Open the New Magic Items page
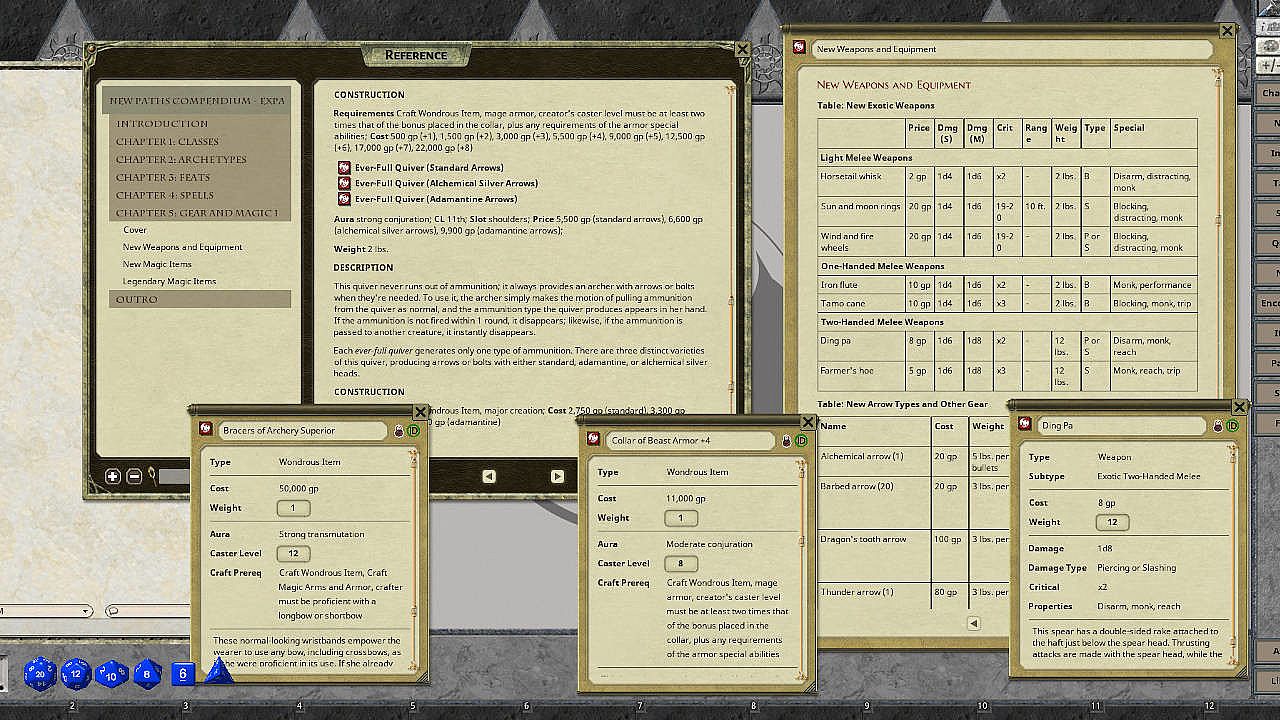This screenshot has width=1280, height=720. pyautogui.click(x=157, y=264)
